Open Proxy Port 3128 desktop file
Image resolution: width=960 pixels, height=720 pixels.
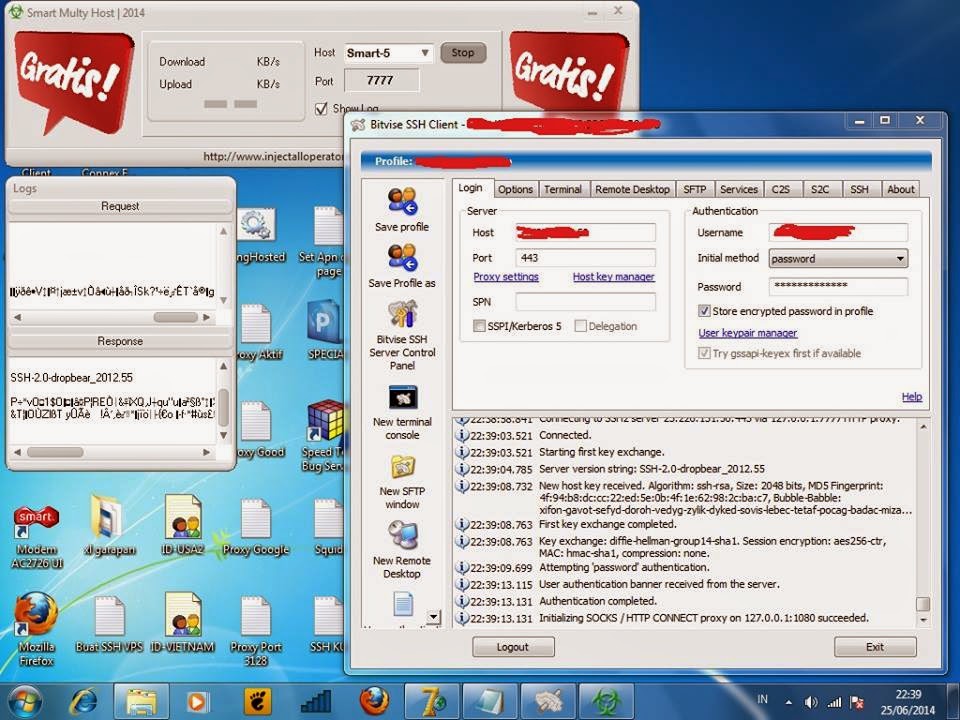point(255,631)
